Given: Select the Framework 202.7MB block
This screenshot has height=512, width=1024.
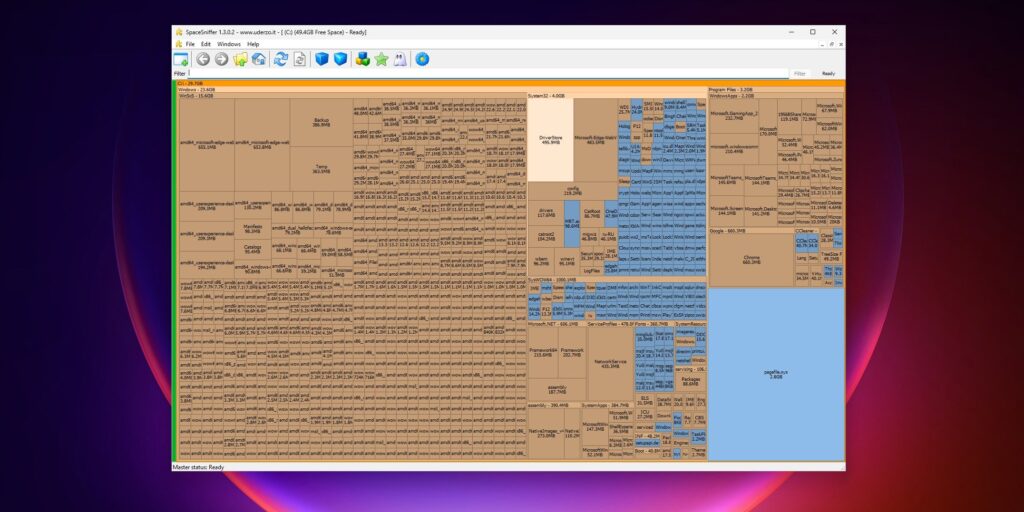Looking at the screenshot, I should 572,353.
